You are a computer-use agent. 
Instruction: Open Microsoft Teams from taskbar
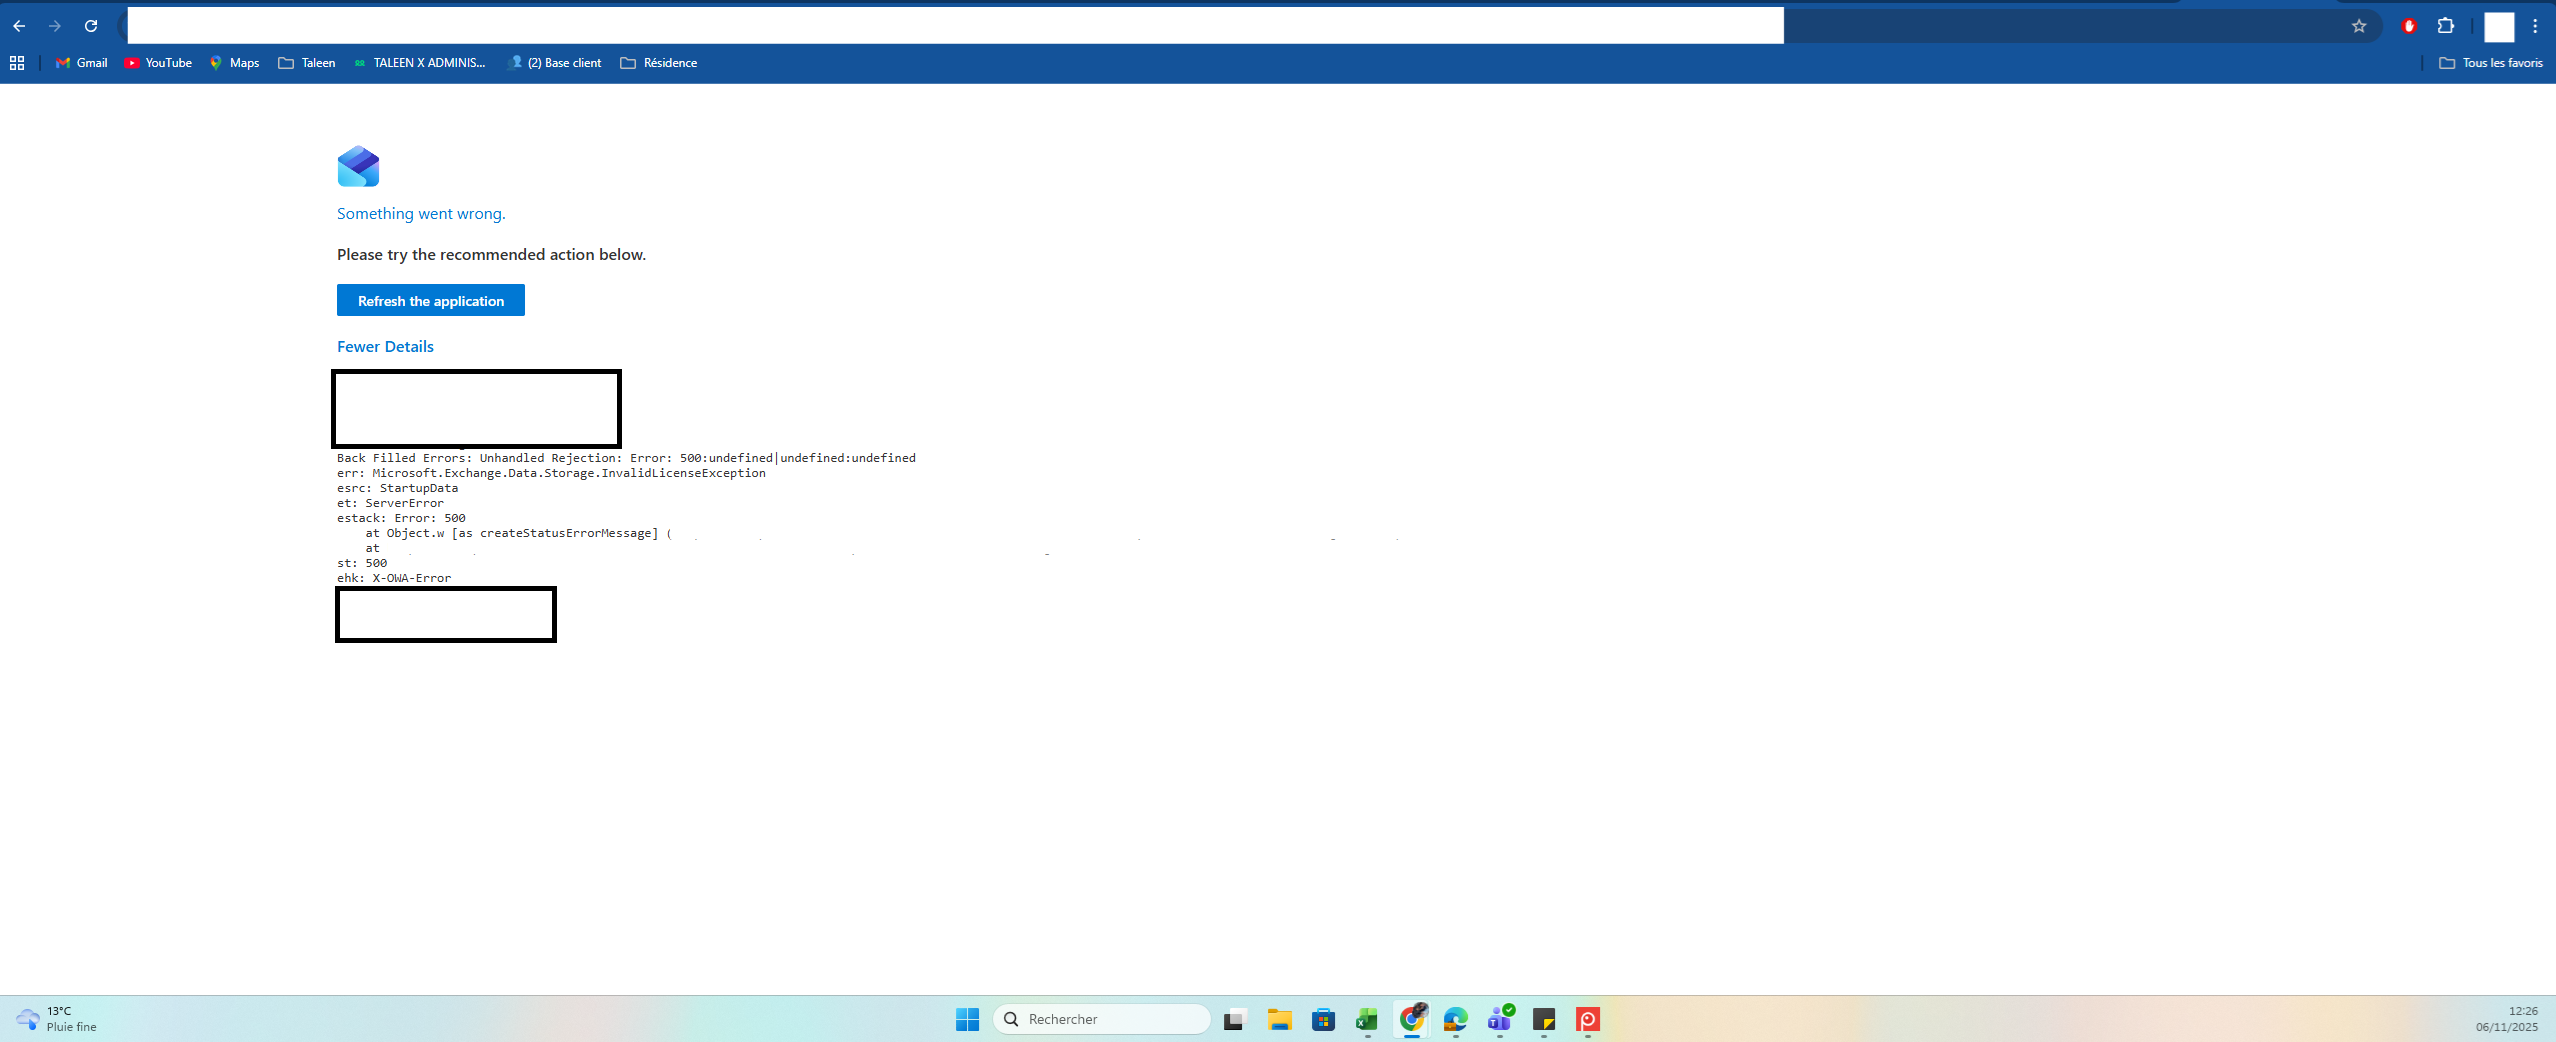1500,1019
